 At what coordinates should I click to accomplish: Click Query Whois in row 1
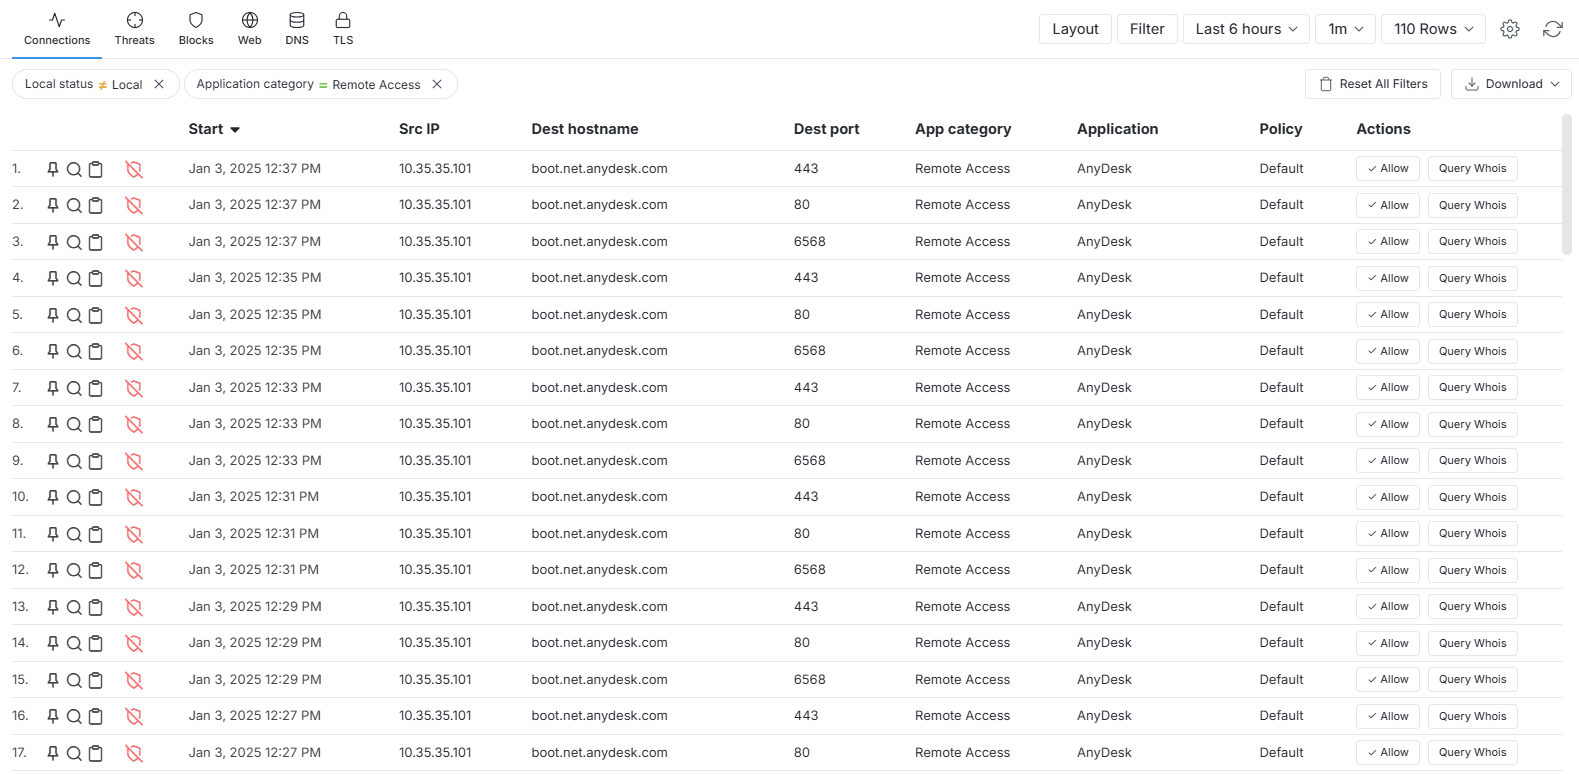click(x=1472, y=168)
